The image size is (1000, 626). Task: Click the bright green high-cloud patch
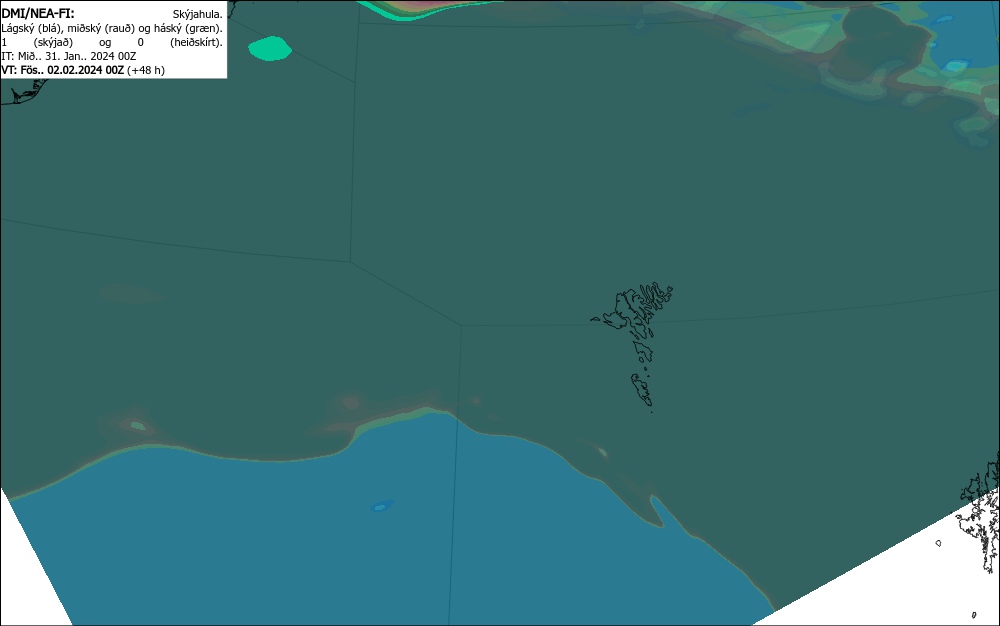coord(270,48)
